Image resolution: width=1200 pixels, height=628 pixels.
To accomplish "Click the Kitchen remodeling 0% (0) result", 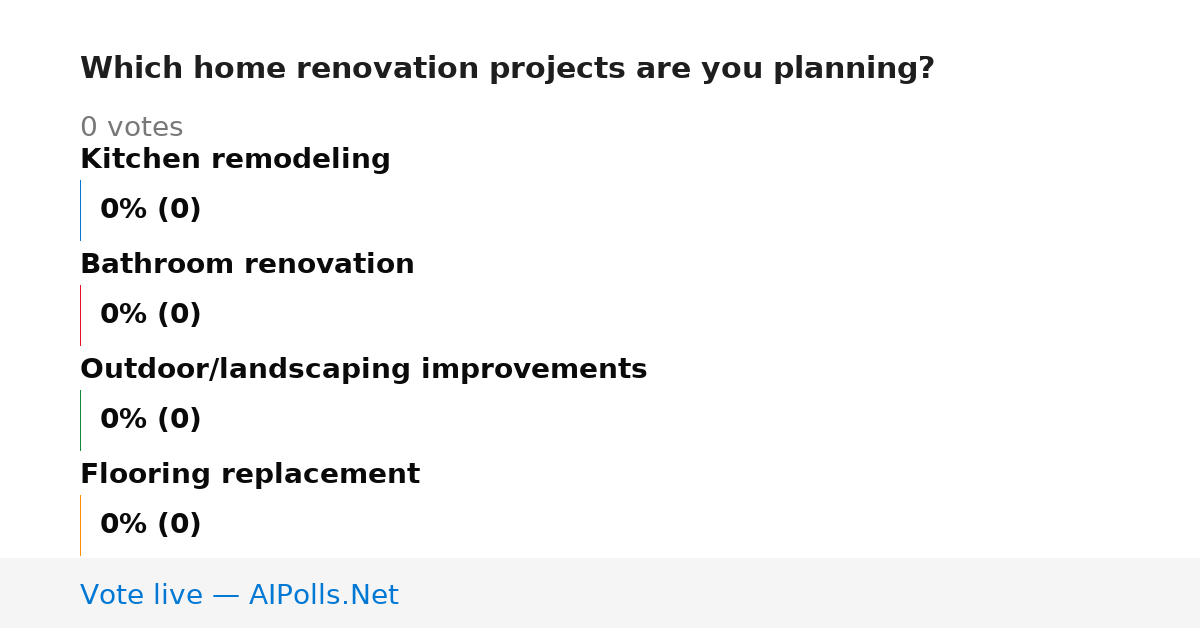I will click(150, 210).
